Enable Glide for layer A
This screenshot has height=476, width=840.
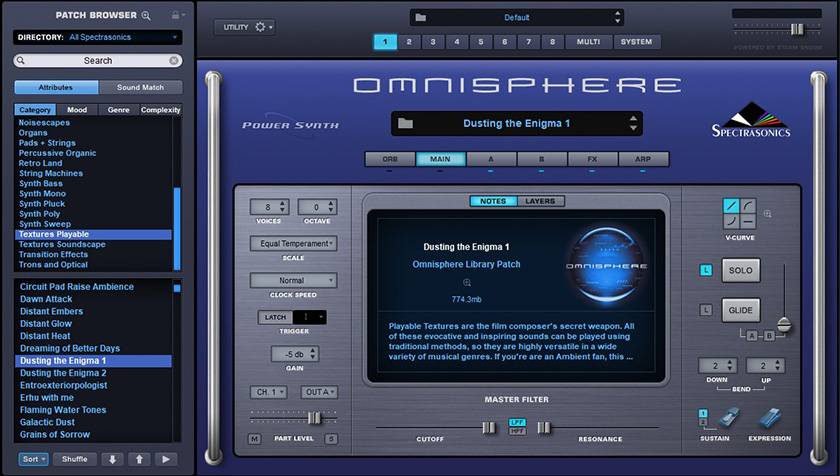[x=752, y=336]
